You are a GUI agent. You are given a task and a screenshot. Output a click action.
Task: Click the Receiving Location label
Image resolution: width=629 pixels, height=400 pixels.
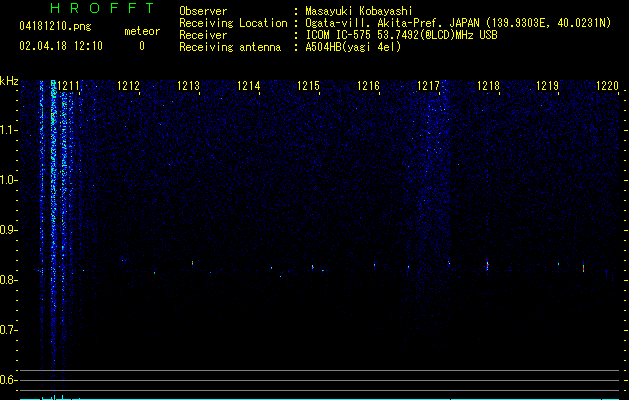[x=233, y=23]
